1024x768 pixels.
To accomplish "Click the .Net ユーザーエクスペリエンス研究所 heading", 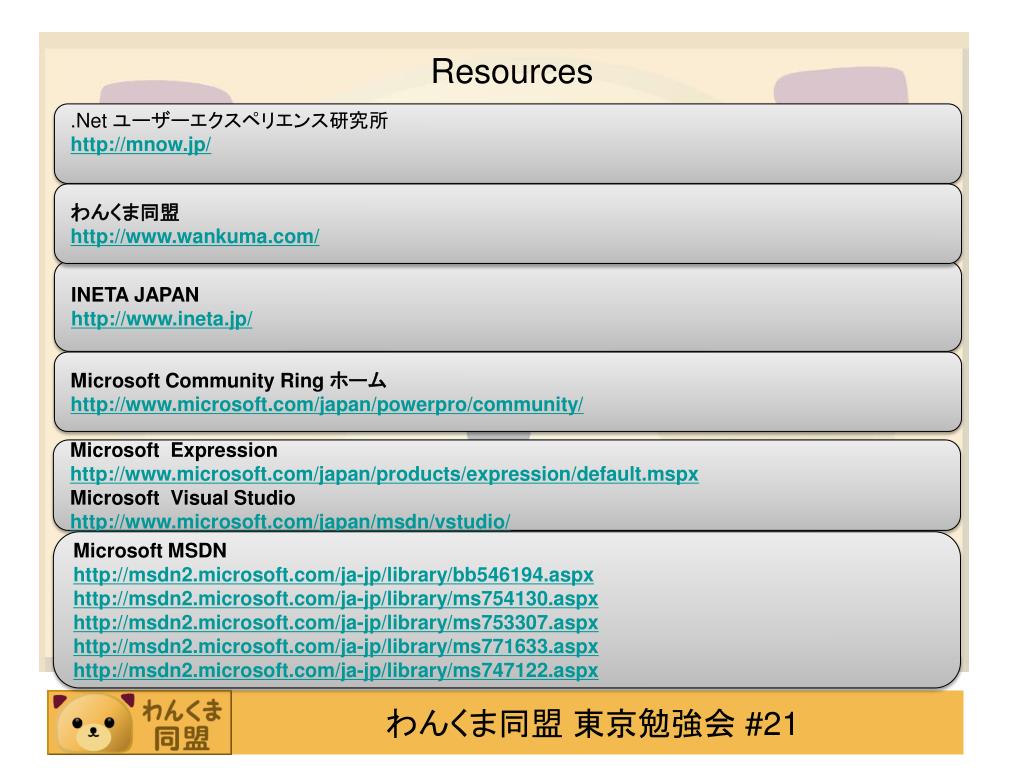I will click(x=229, y=121).
